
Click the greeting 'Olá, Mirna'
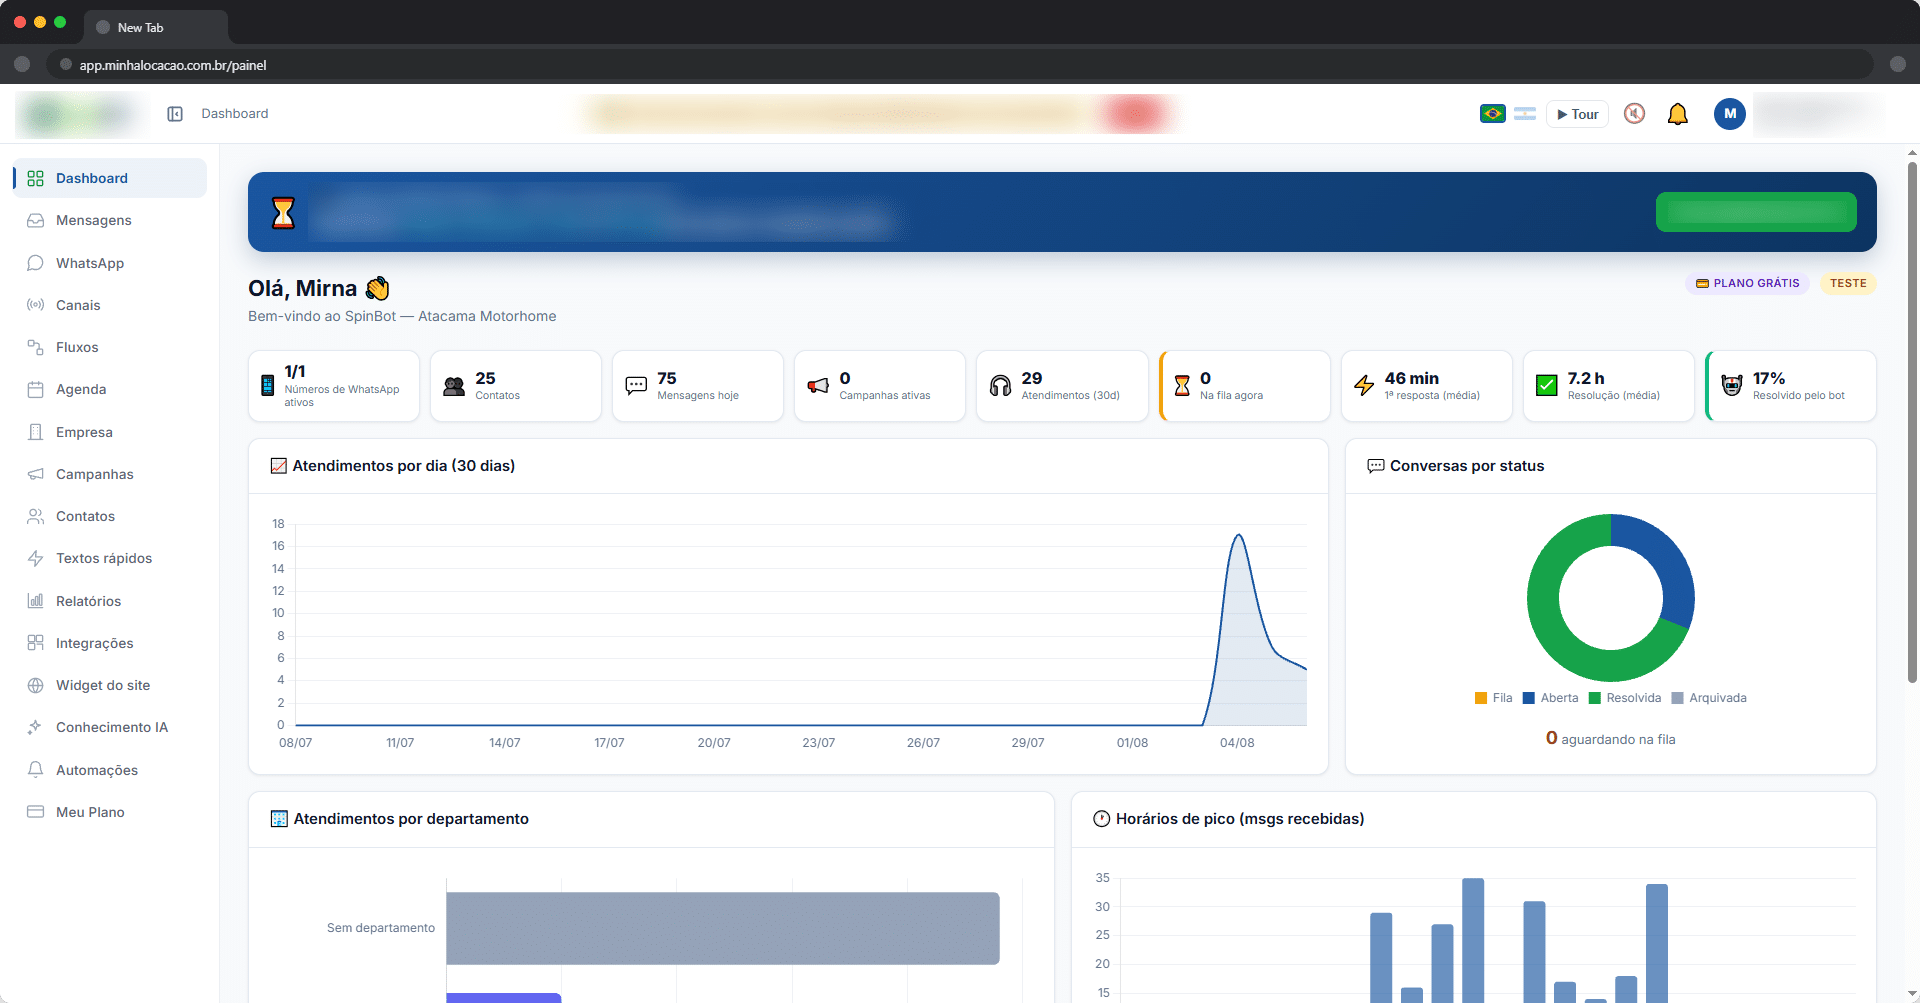coord(302,288)
